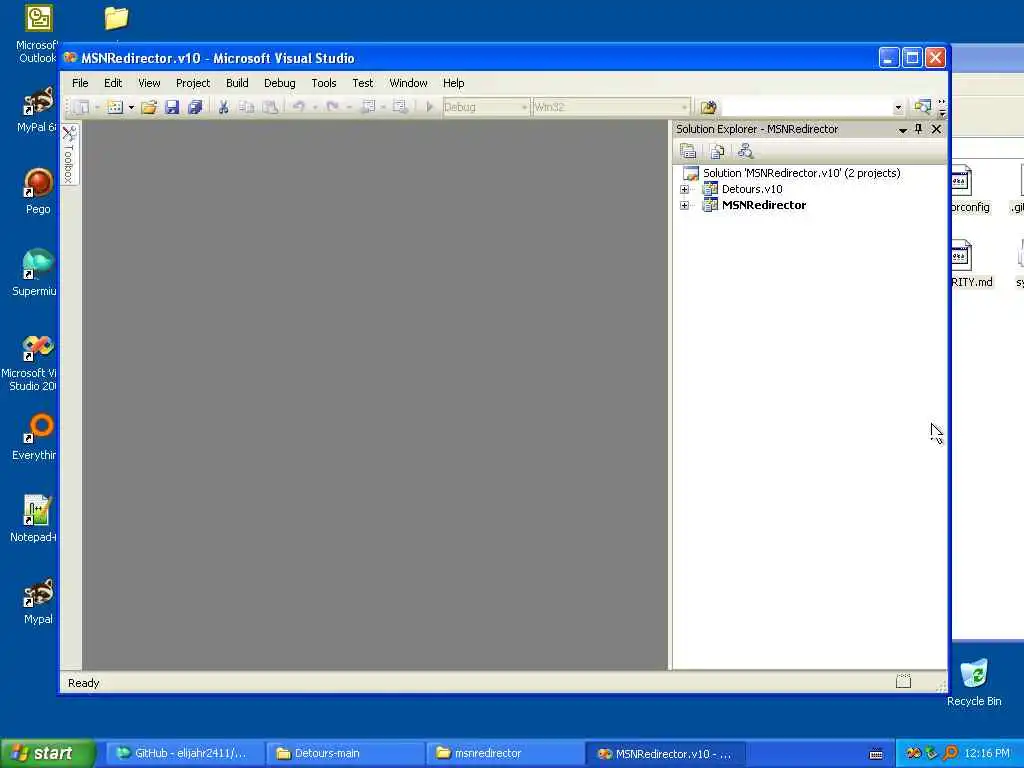1024x768 pixels.
Task: Open the Find combo box dropdown arrow
Action: pyautogui.click(x=898, y=108)
